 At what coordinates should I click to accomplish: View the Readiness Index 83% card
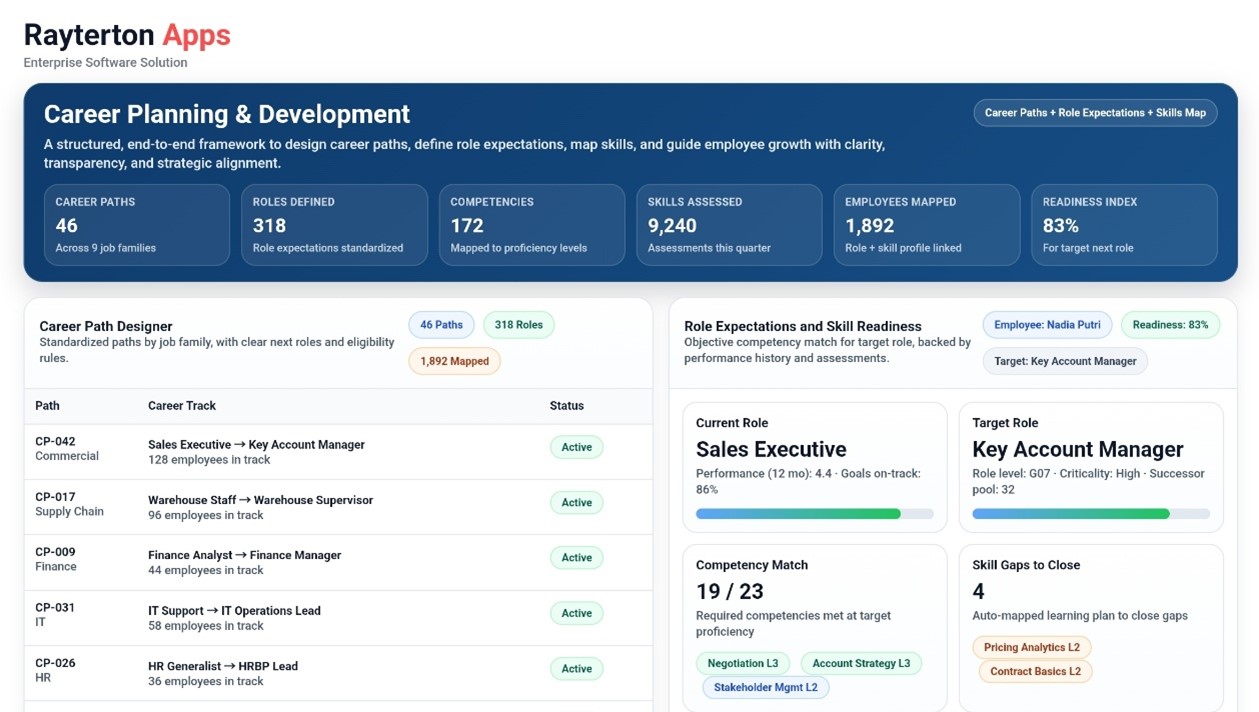click(x=1124, y=225)
